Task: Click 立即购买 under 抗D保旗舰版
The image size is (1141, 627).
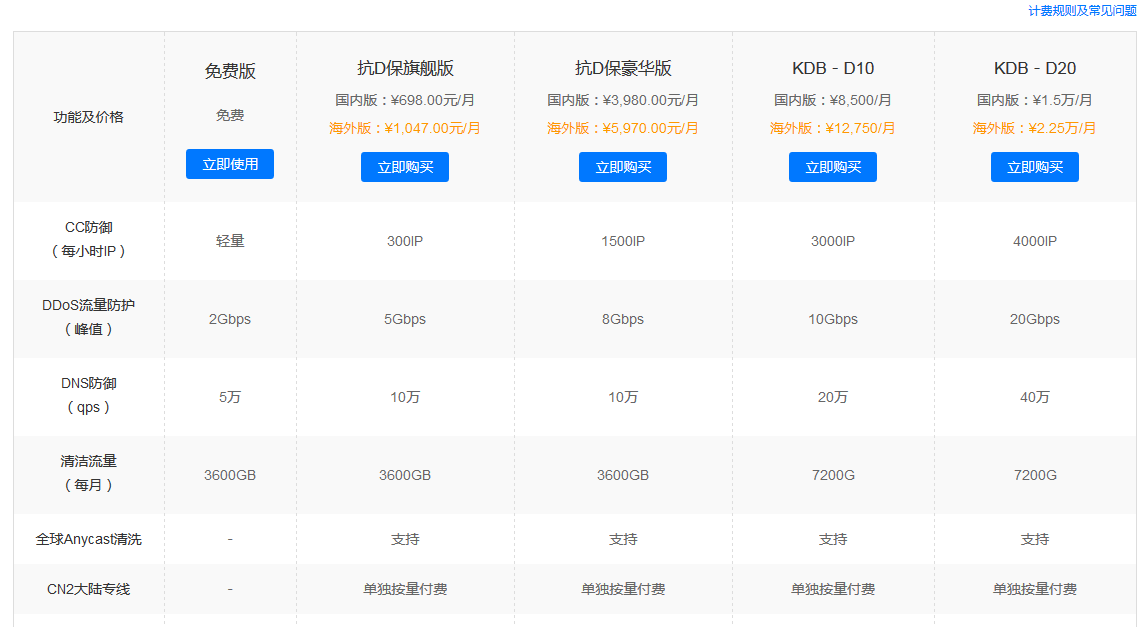Action: [x=405, y=167]
